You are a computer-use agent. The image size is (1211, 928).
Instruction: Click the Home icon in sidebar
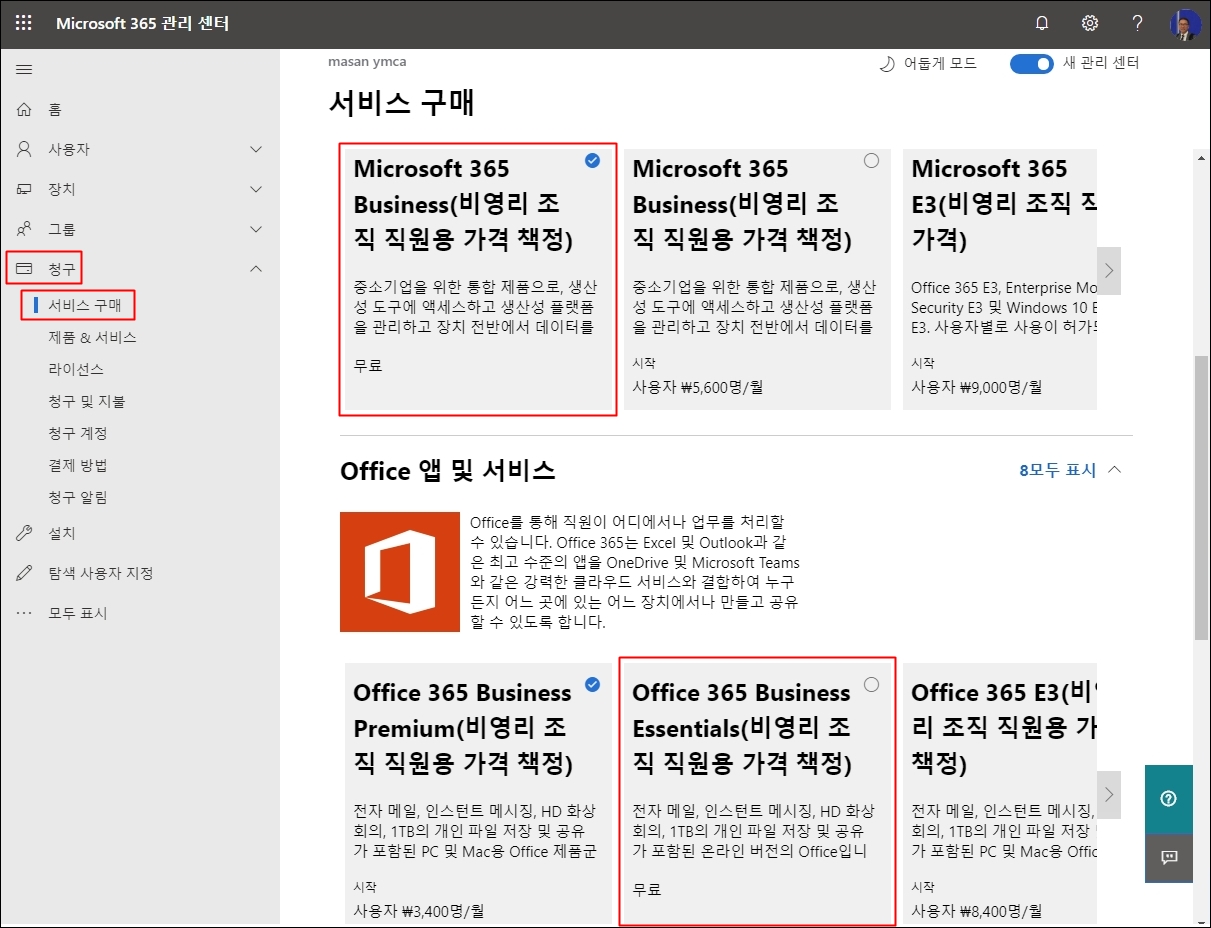point(24,109)
